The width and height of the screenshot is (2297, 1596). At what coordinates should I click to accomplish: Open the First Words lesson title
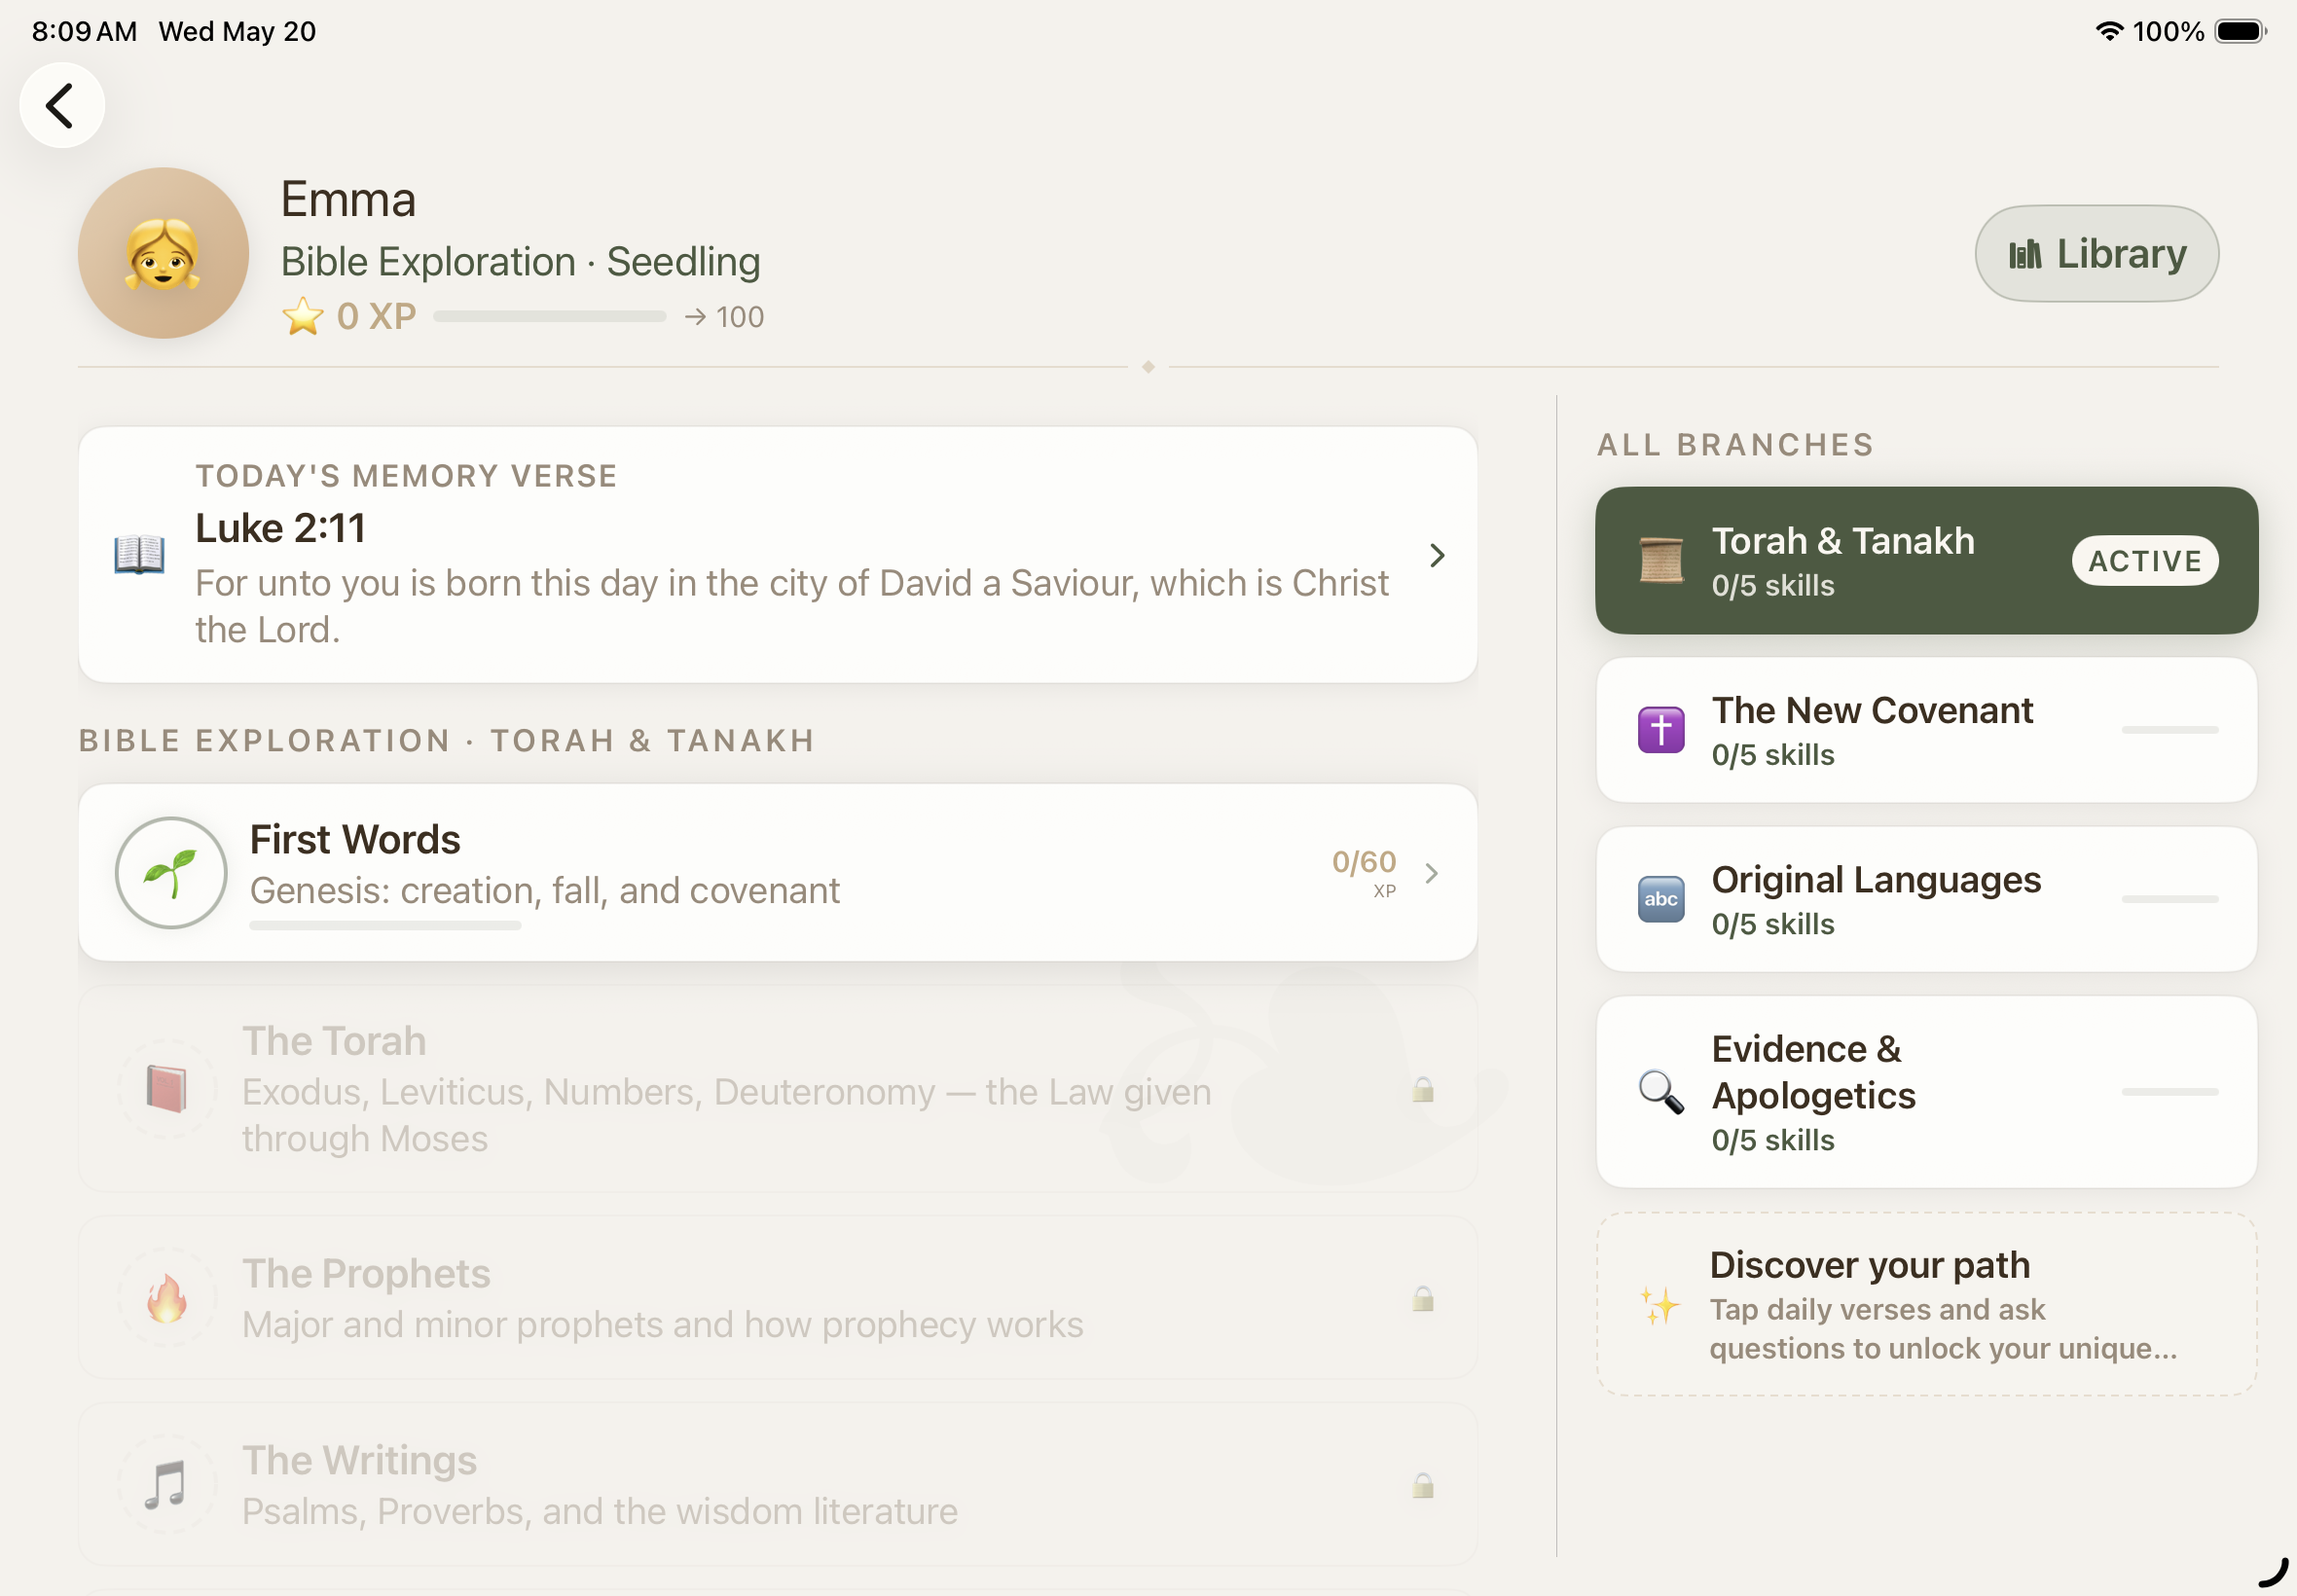355,840
